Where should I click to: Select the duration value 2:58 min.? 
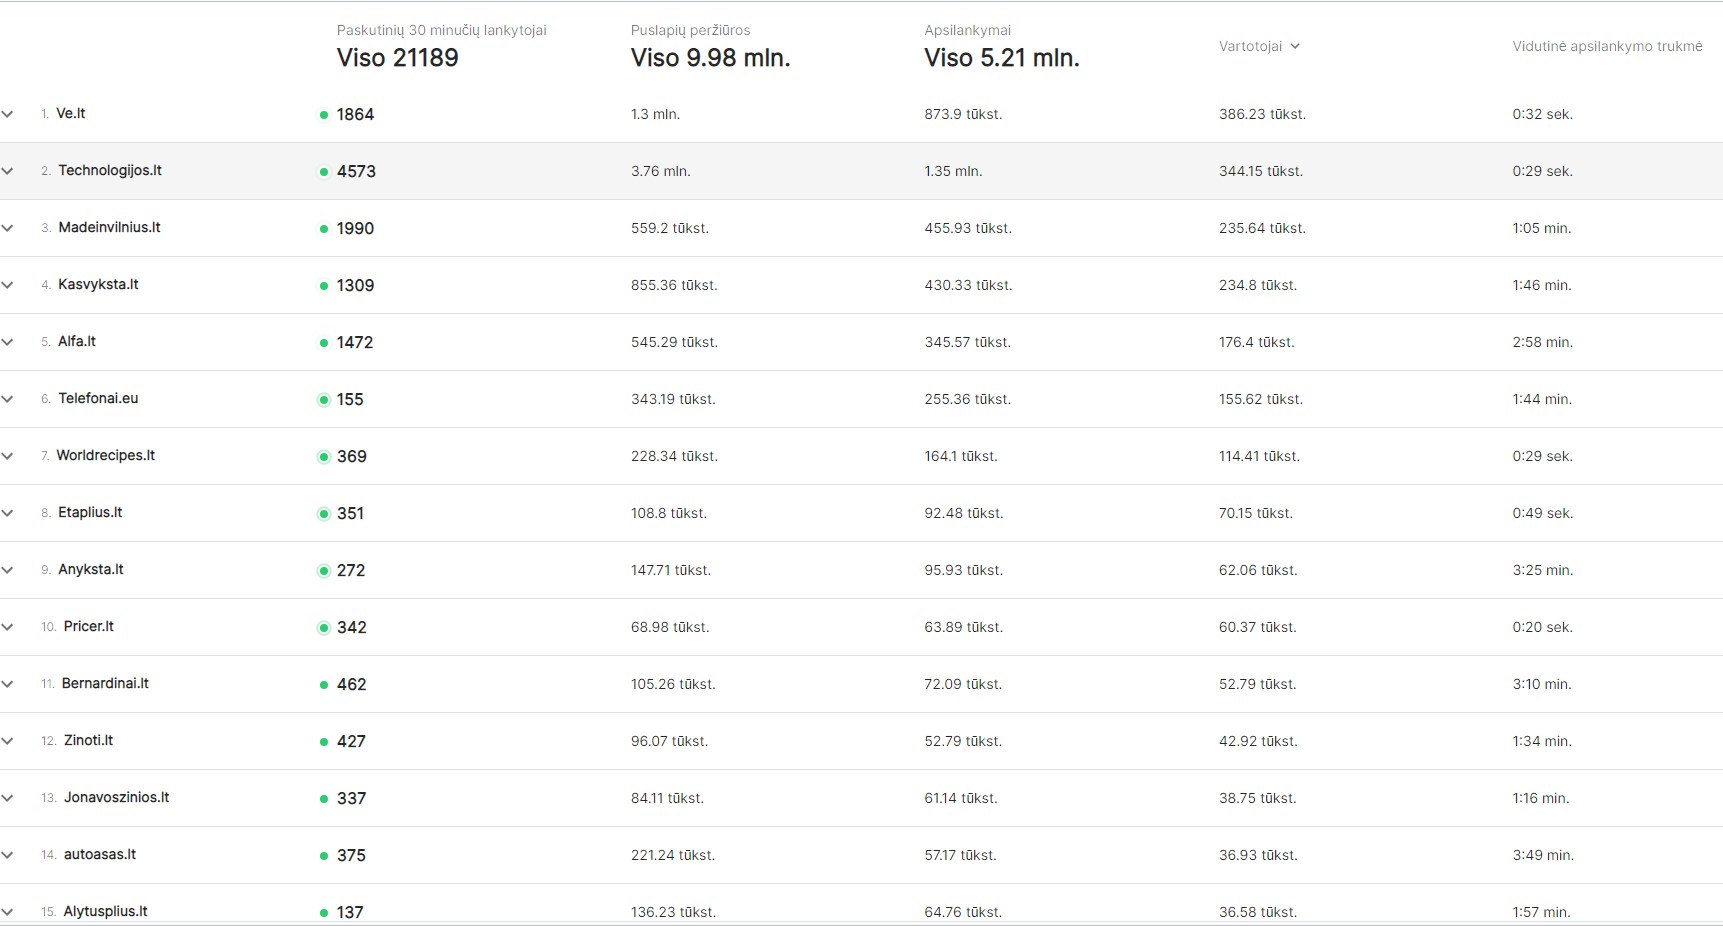(x=1542, y=342)
